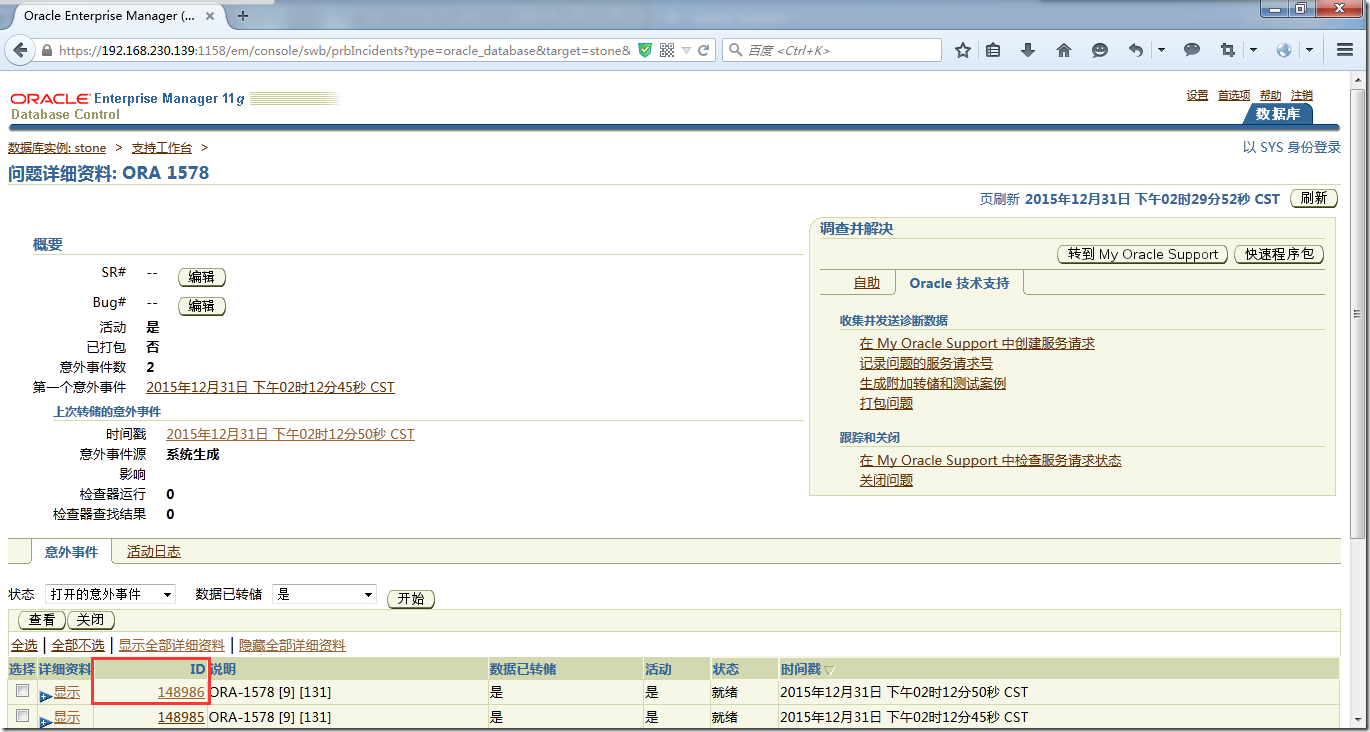1370x732 pixels.
Task: Click the 全部不选 link
Action: (78, 645)
